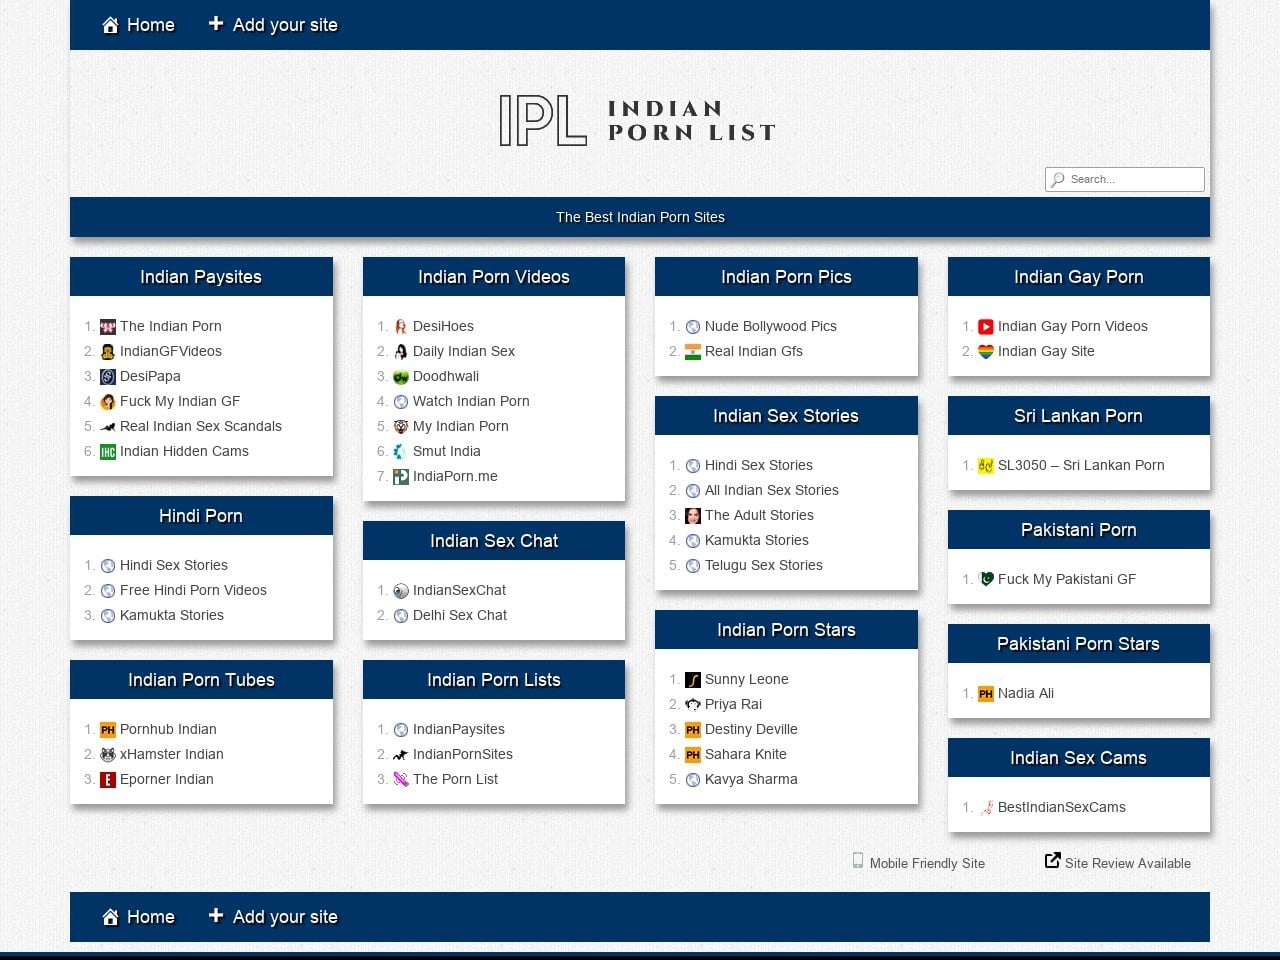1280x960 pixels.
Task: Open The Indian Porn link
Action: coord(171,327)
